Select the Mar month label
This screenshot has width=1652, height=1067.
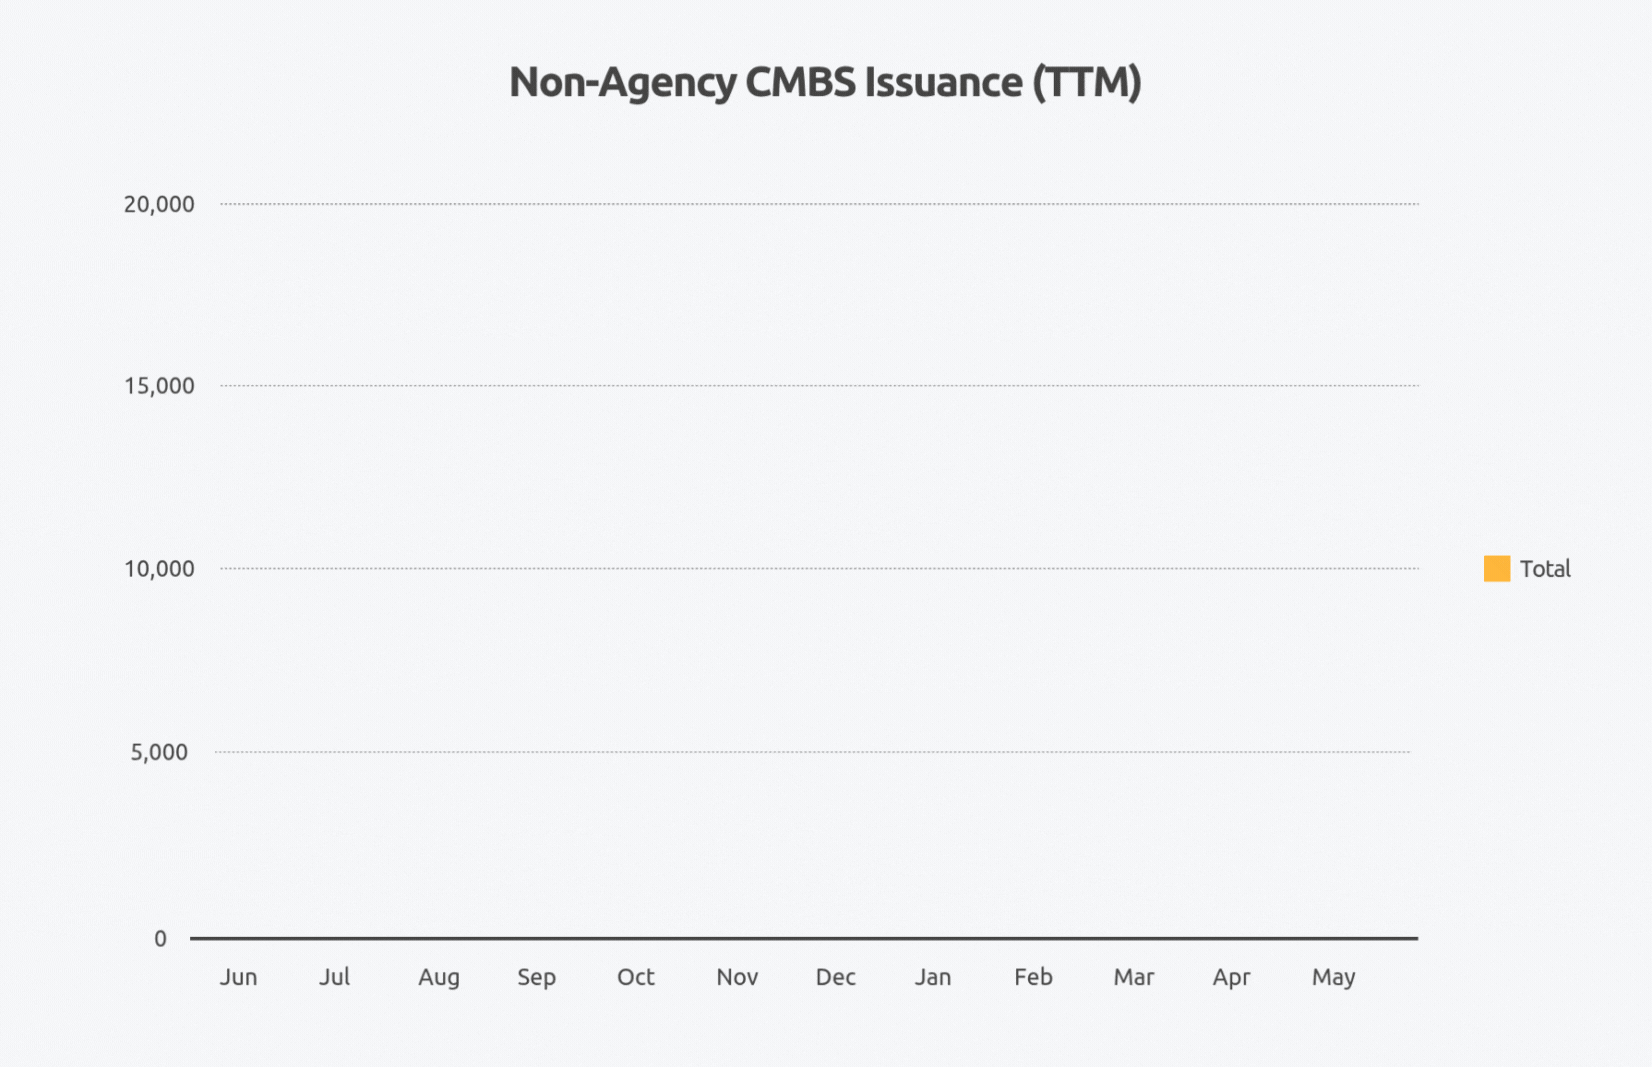point(1134,977)
